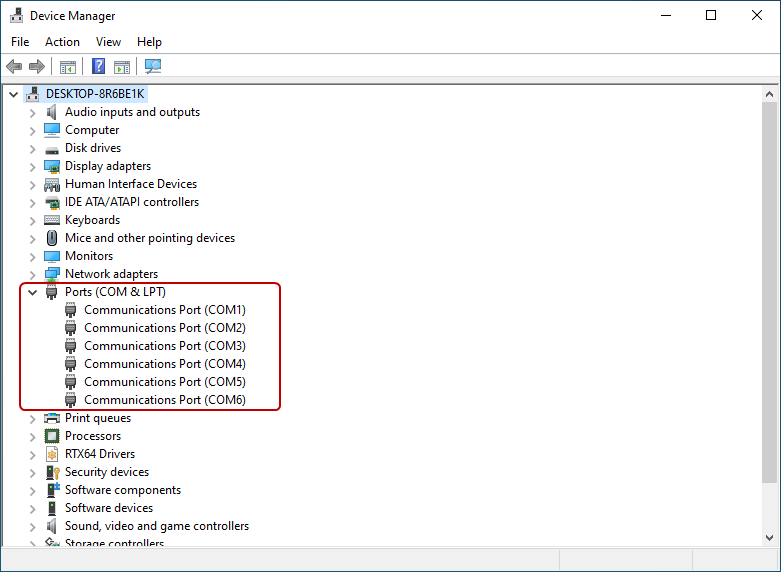Select Communications Port (COM2)
Viewport: 781px width, 572px height.
pyautogui.click(x=165, y=328)
